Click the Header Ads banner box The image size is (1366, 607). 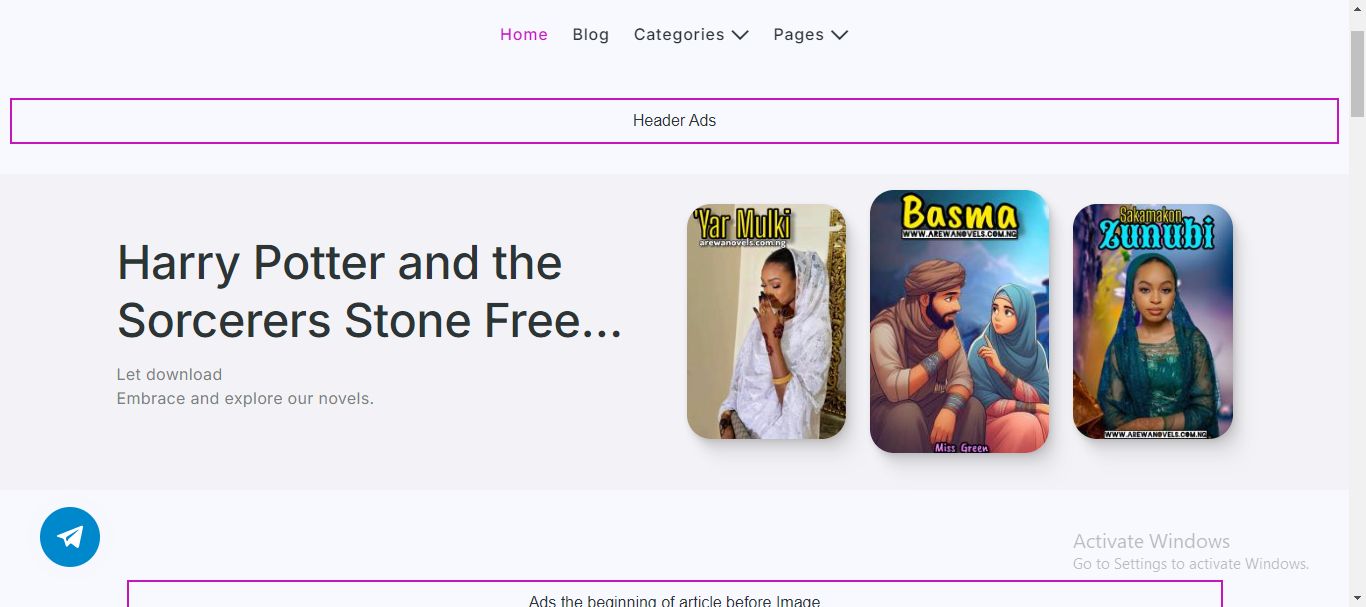[x=674, y=121]
